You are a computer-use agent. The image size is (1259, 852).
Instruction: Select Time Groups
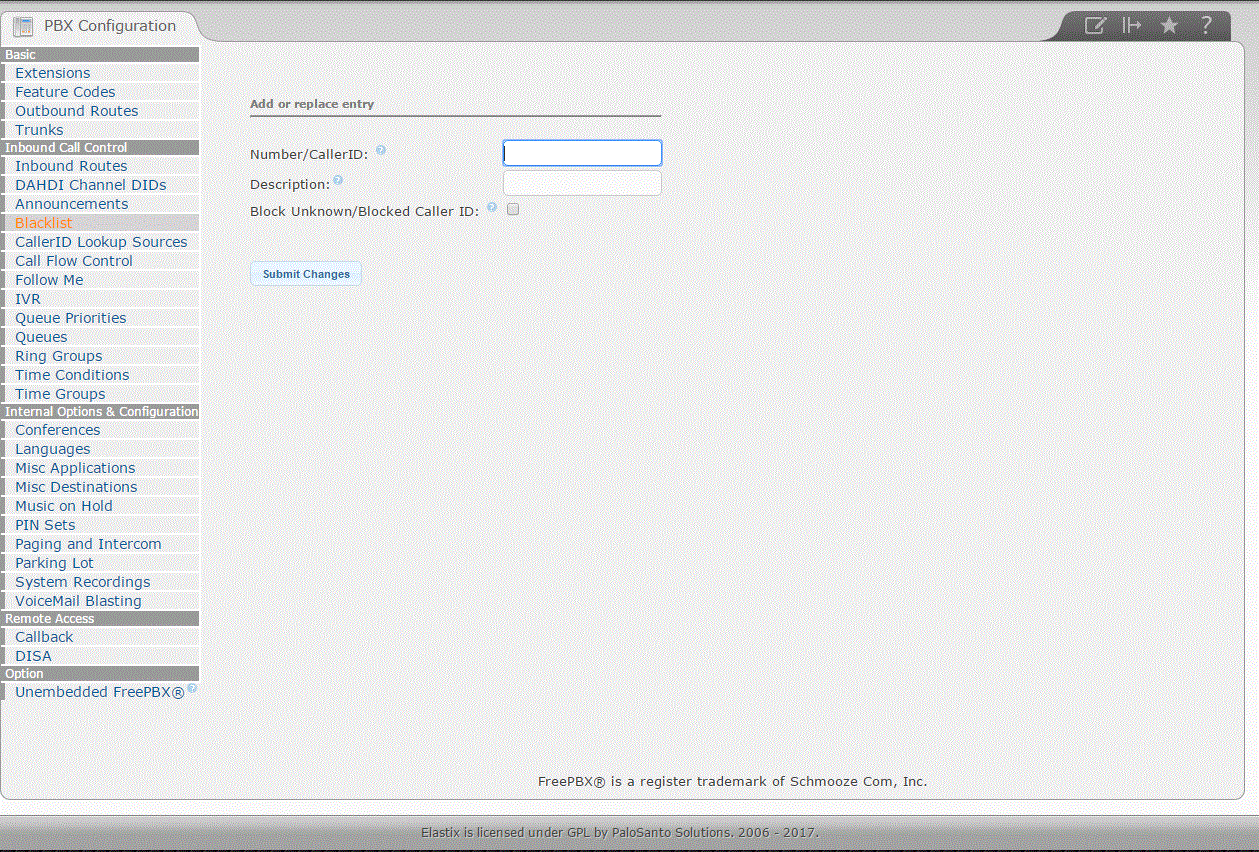point(60,394)
